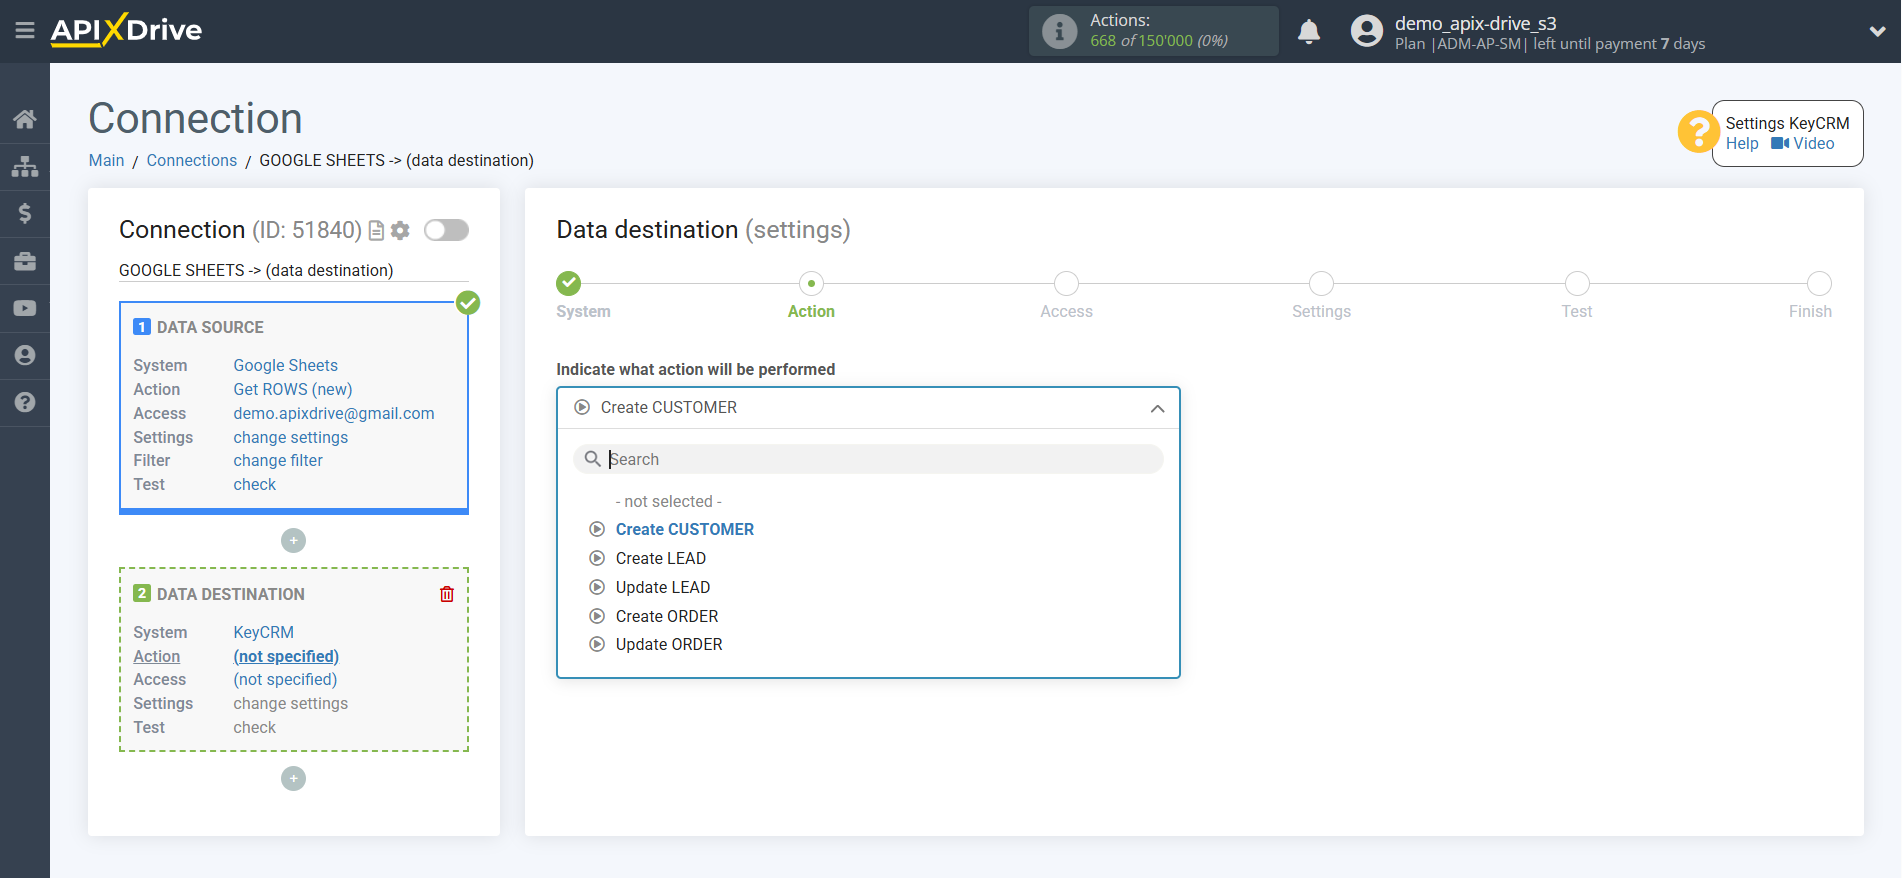Open the help question sidebar icon
Screen dimensions: 1902x878
click(25, 402)
